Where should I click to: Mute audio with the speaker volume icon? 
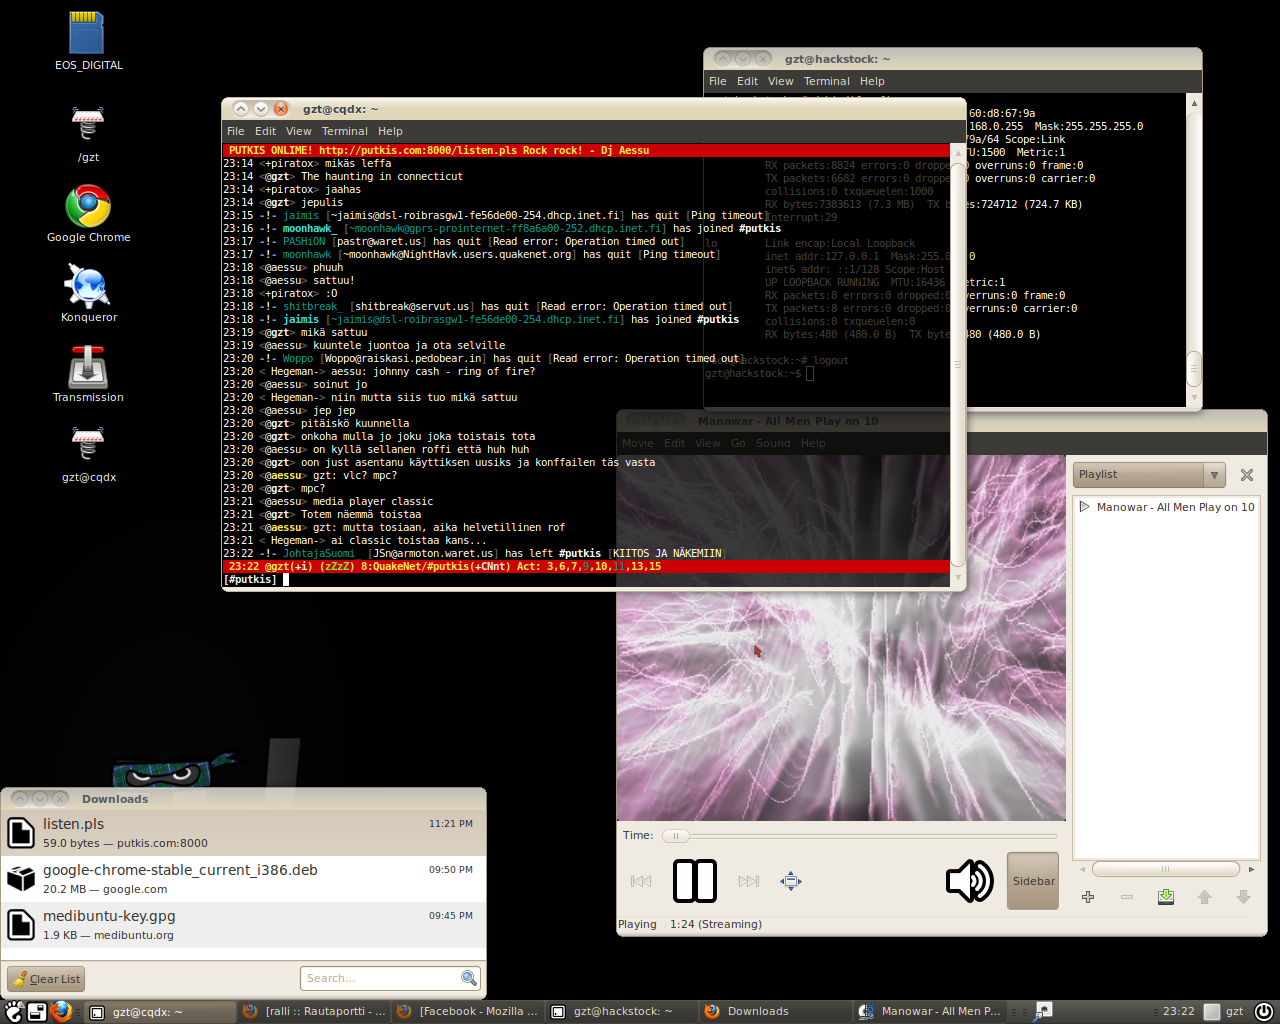(x=968, y=881)
